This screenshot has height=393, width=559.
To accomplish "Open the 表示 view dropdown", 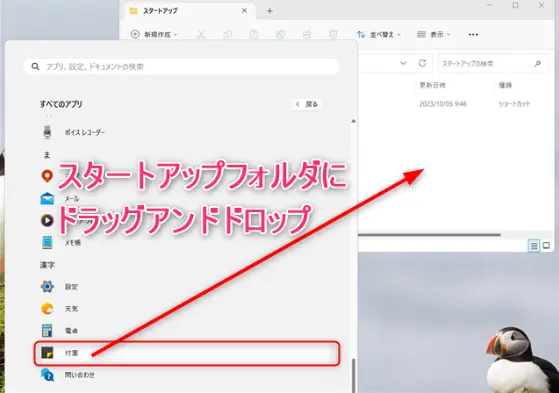I will click(434, 35).
